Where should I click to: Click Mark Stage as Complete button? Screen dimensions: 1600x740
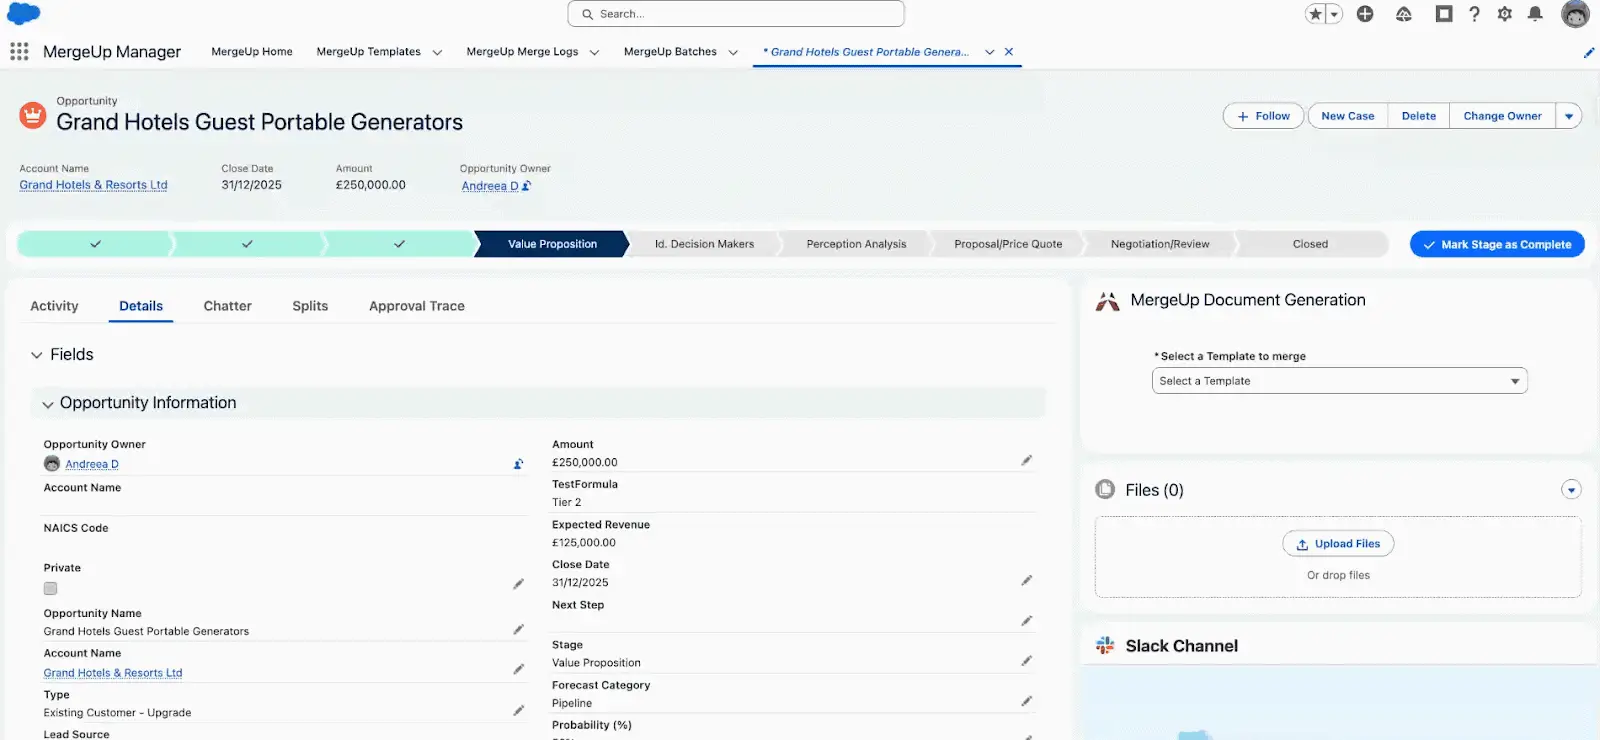pyautogui.click(x=1496, y=244)
